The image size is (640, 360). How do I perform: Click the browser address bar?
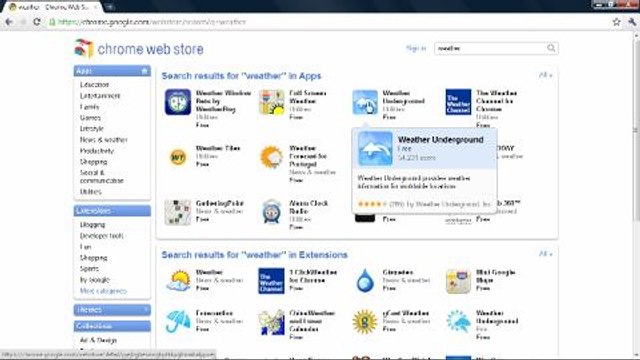[327, 22]
